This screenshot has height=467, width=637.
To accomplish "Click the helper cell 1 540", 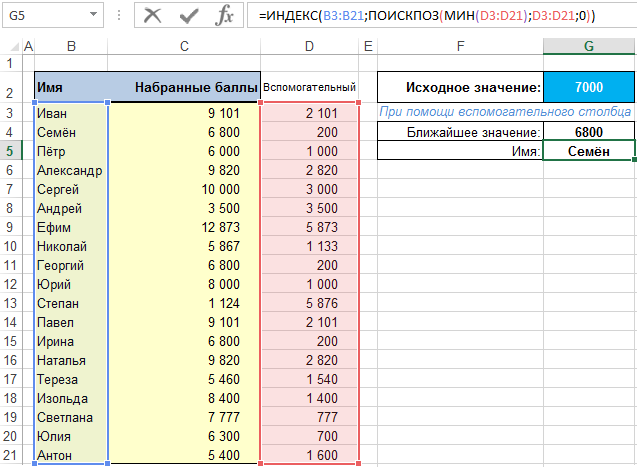I will point(309,379).
